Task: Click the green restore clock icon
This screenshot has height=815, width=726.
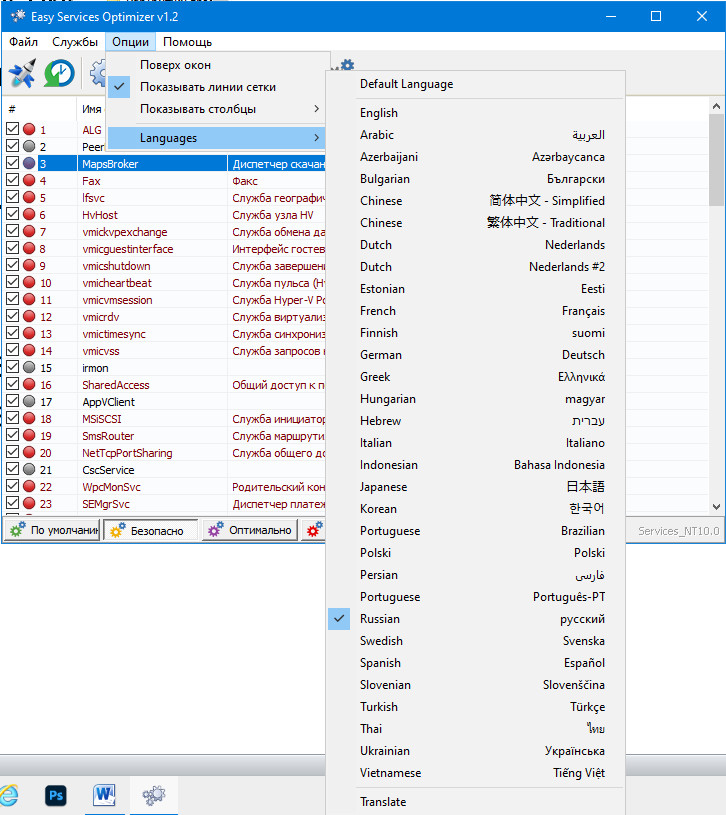Action: pos(59,73)
